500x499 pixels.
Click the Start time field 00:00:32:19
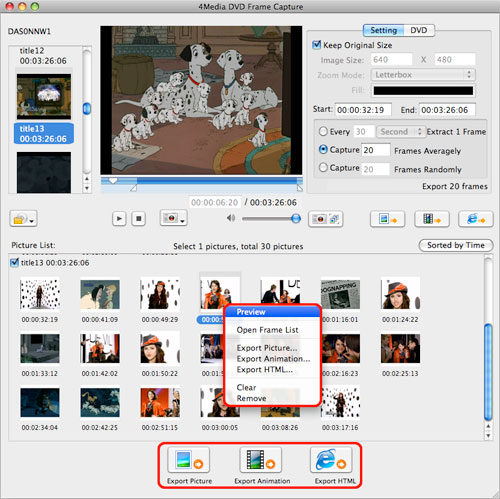coord(363,110)
